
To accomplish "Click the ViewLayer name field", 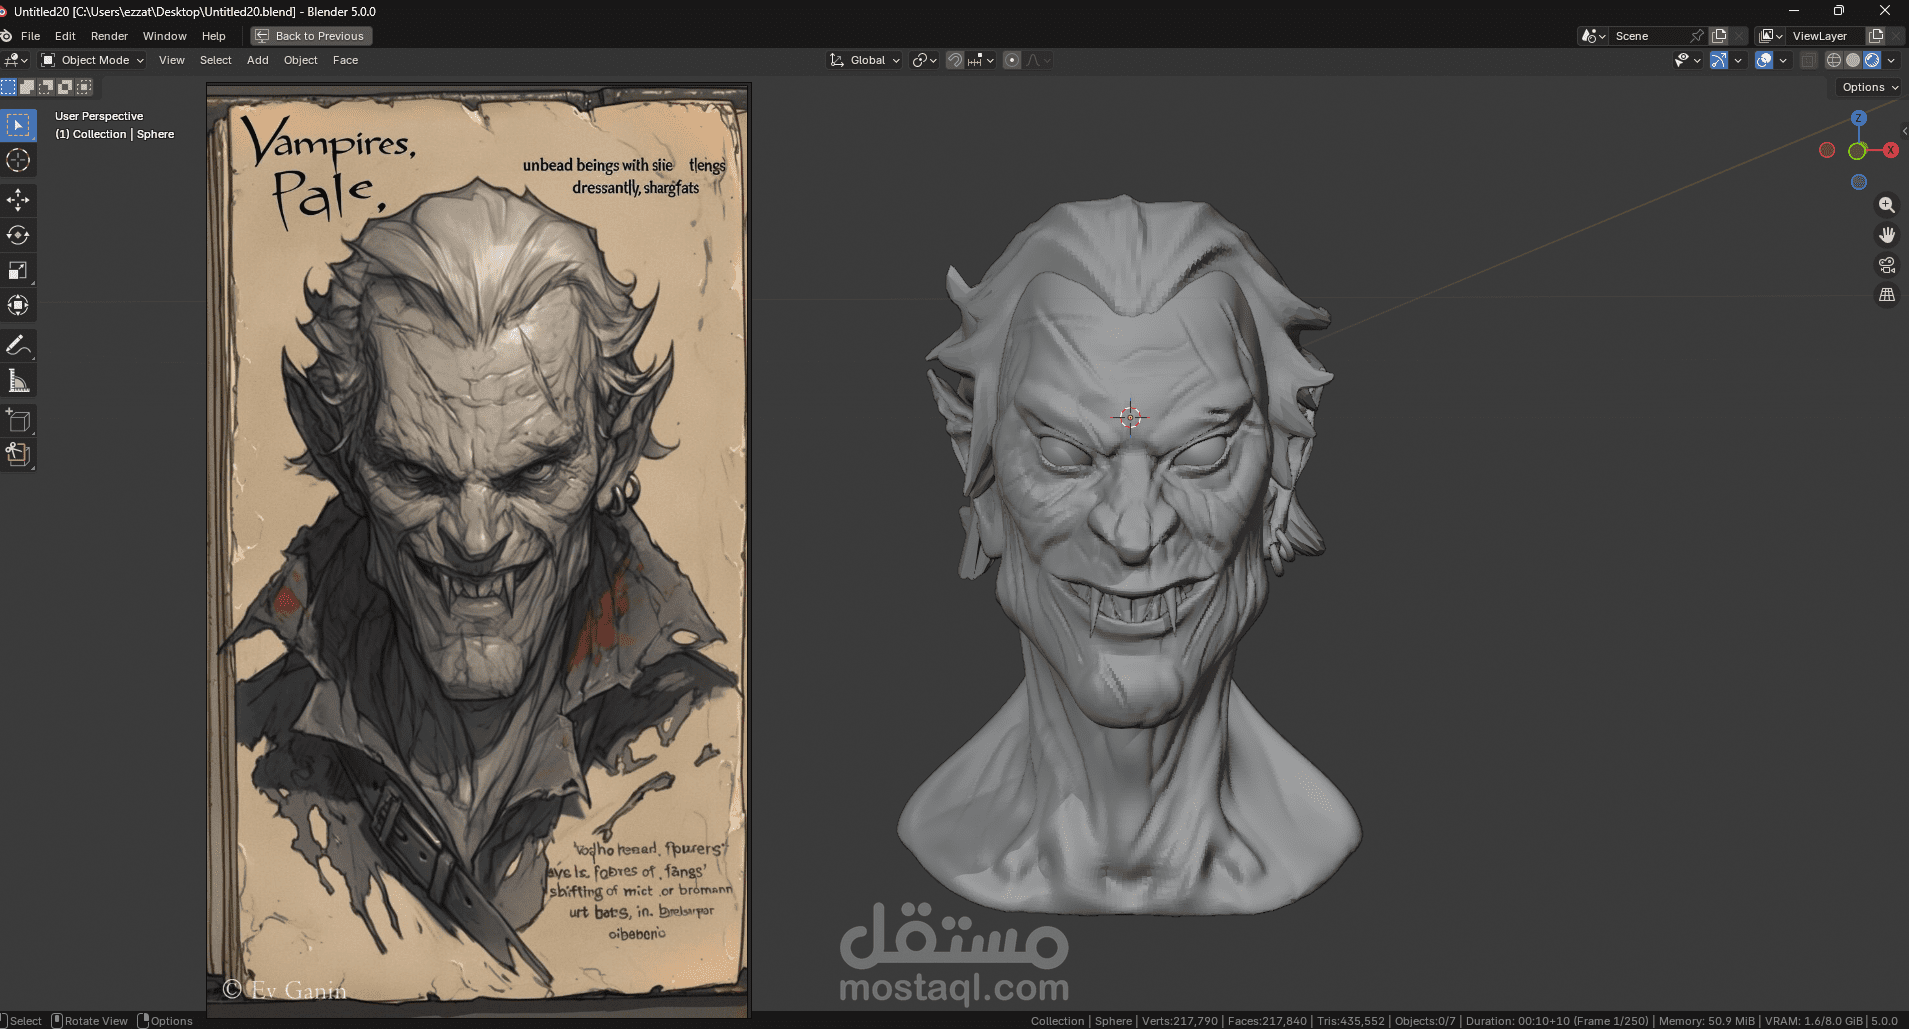I will (1826, 36).
